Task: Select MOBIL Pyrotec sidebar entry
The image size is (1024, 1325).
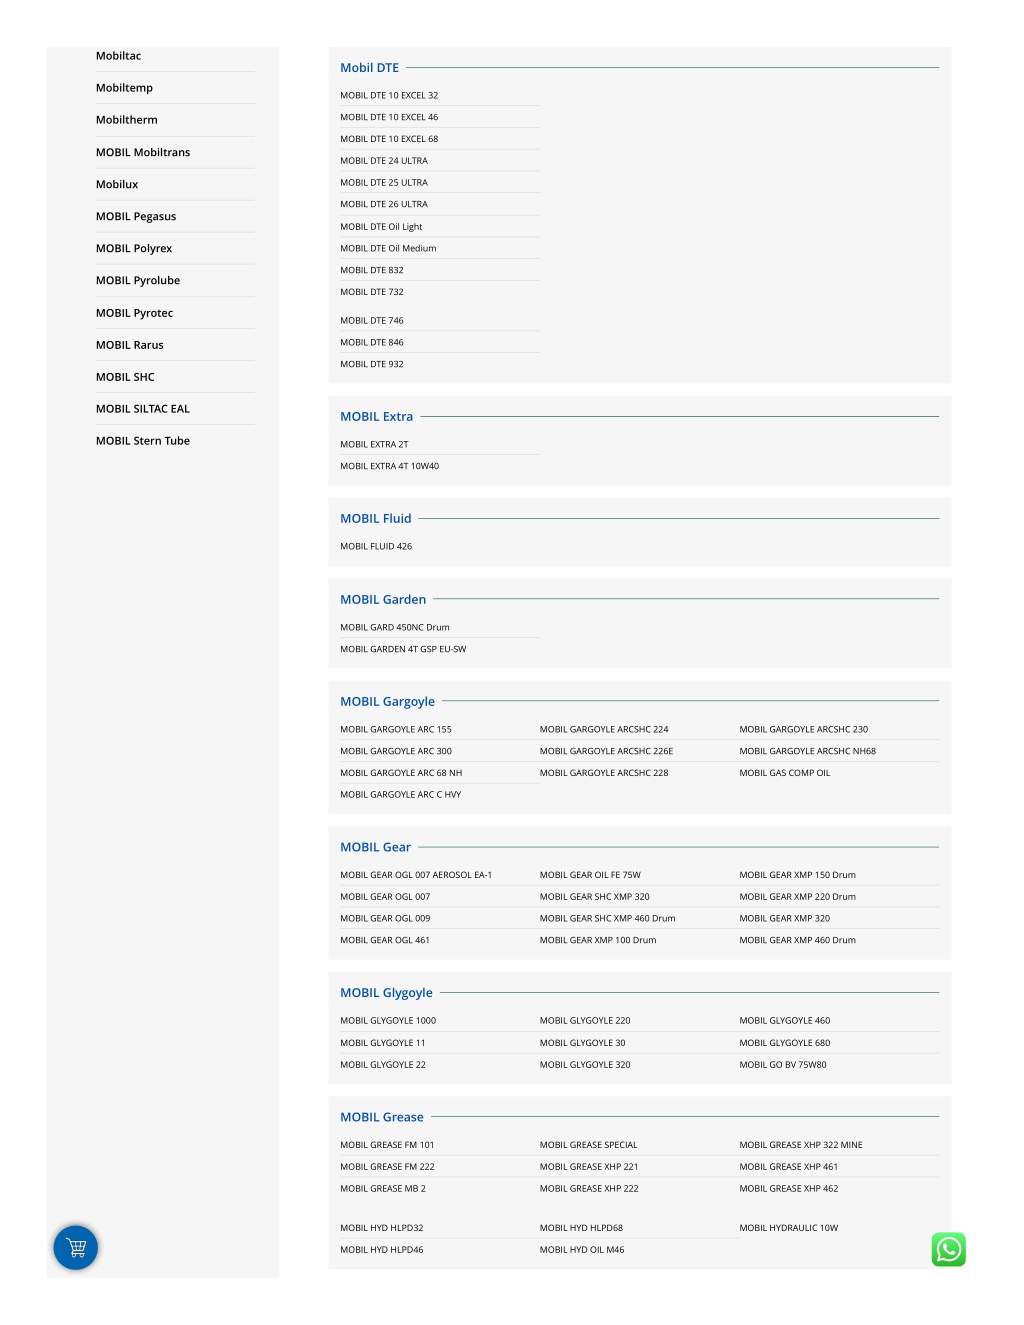Action: pos(134,313)
